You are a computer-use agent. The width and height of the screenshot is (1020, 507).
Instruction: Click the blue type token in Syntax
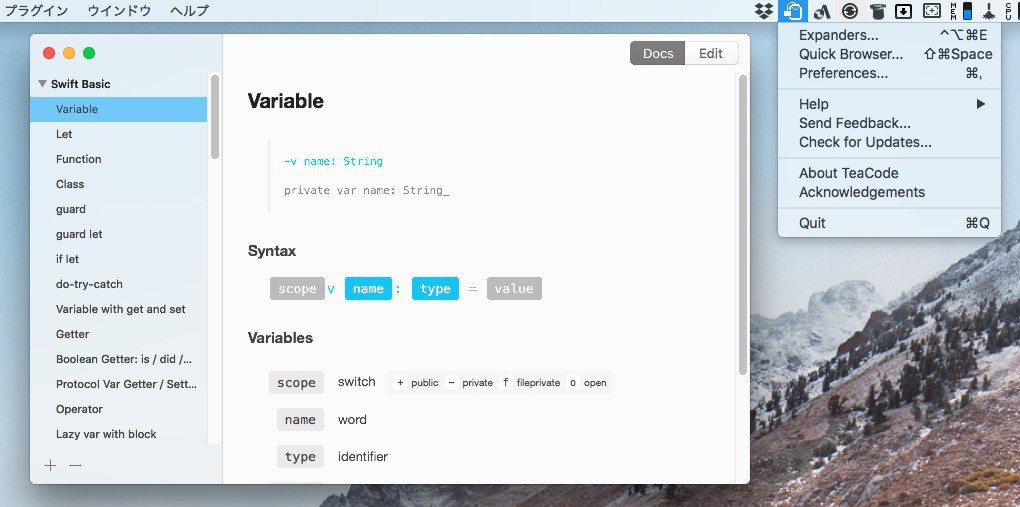435,288
